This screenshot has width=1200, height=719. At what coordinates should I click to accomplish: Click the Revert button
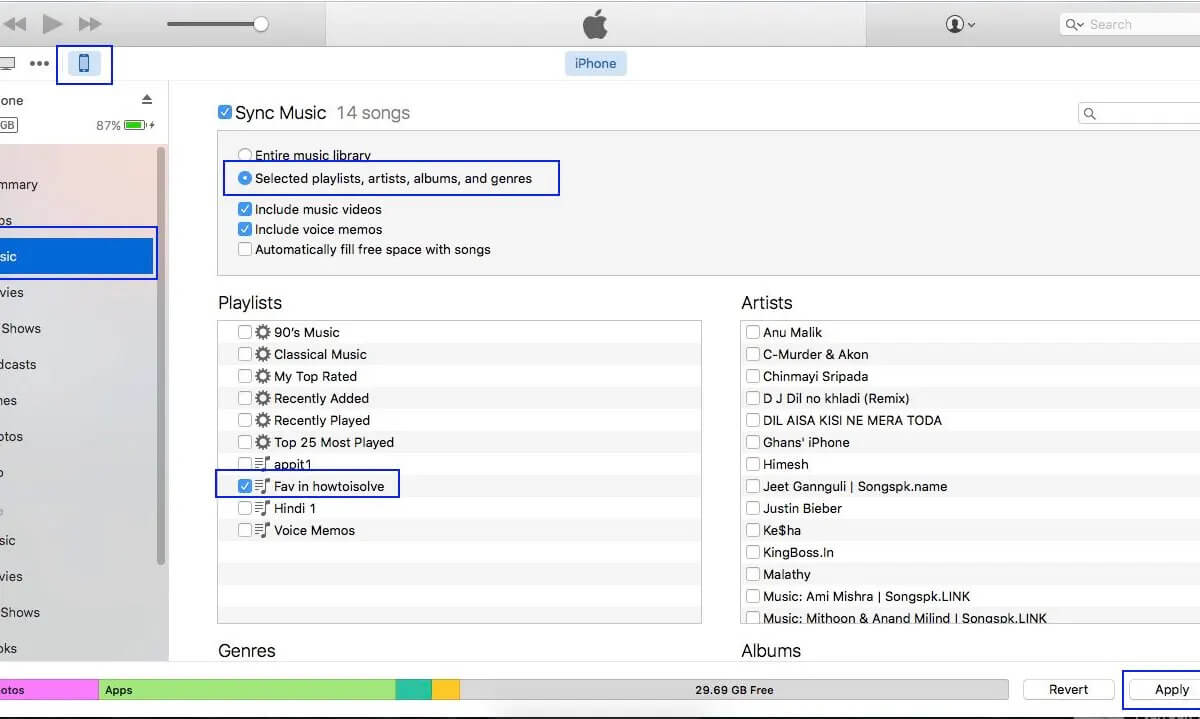coord(1068,689)
